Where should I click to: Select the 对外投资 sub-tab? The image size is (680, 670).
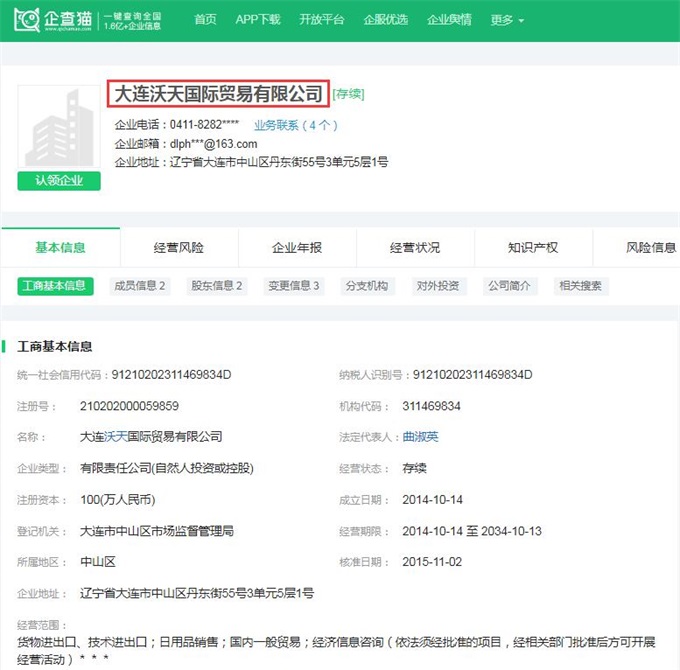[x=438, y=286]
